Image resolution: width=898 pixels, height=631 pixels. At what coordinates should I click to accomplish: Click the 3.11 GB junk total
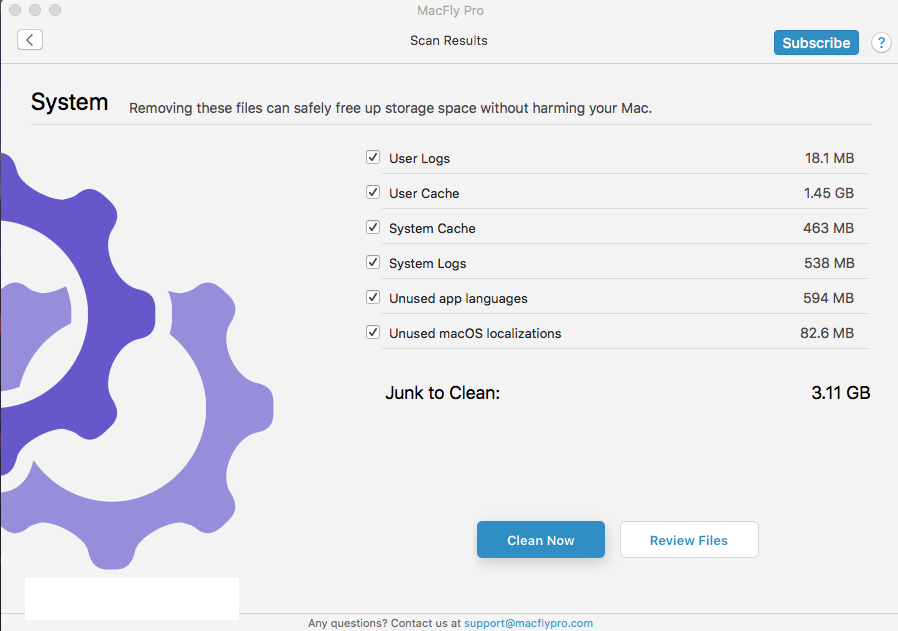click(x=841, y=393)
